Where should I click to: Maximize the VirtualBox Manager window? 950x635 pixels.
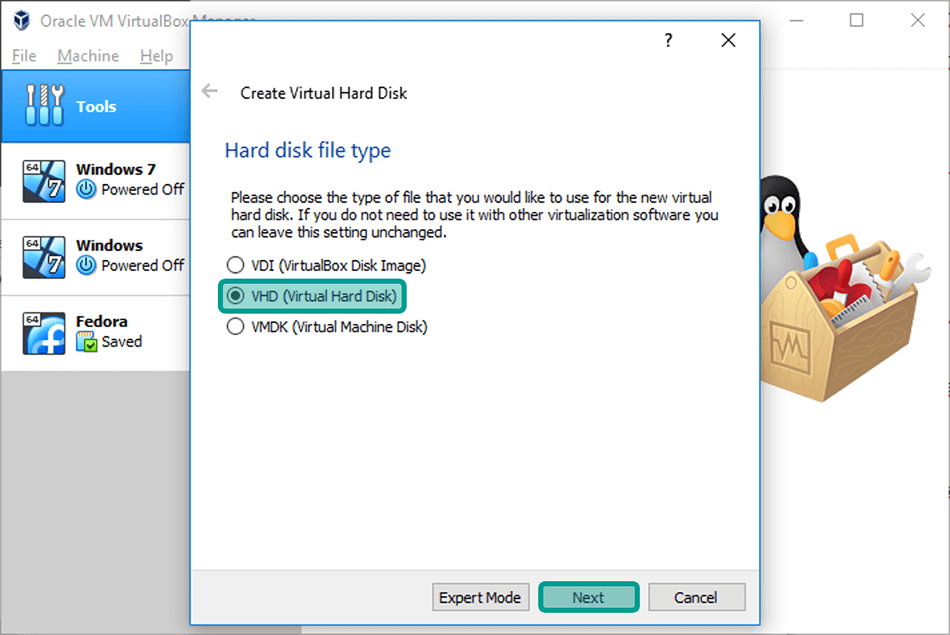click(857, 21)
